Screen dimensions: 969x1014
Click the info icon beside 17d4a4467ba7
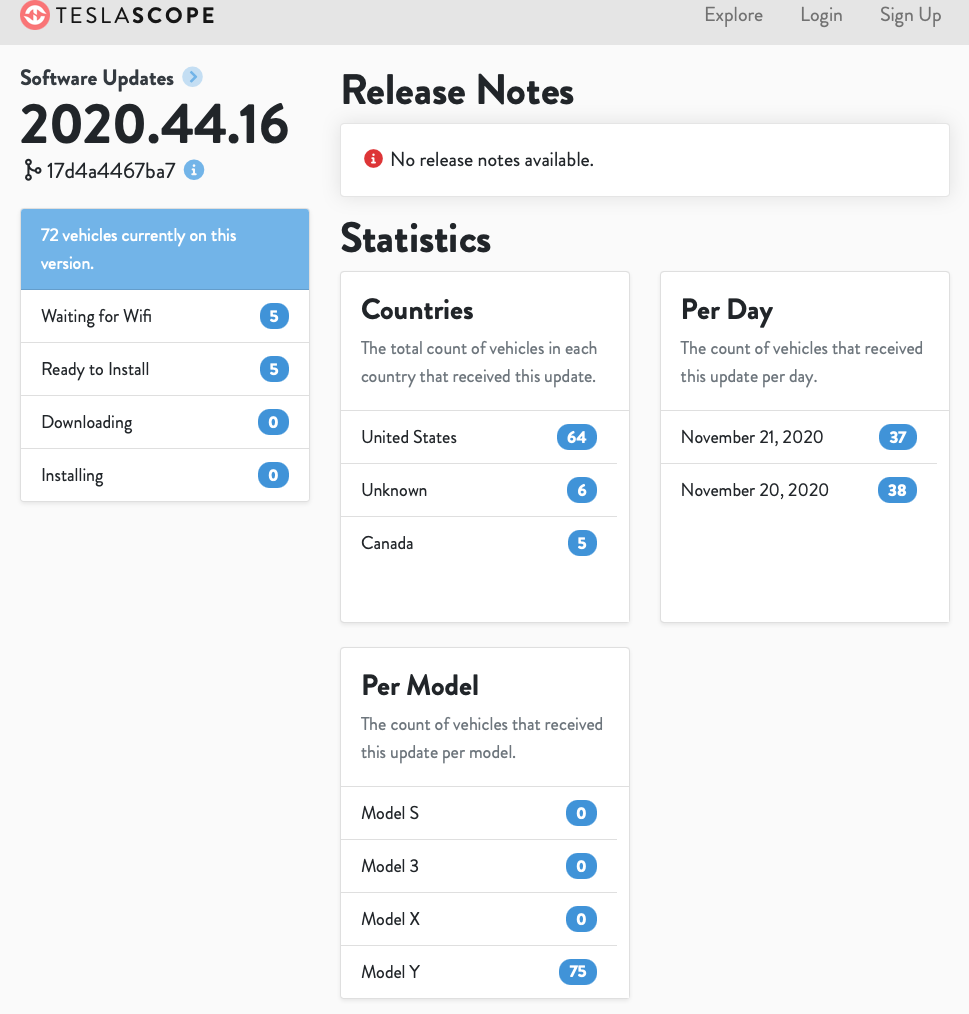(194, 170)
